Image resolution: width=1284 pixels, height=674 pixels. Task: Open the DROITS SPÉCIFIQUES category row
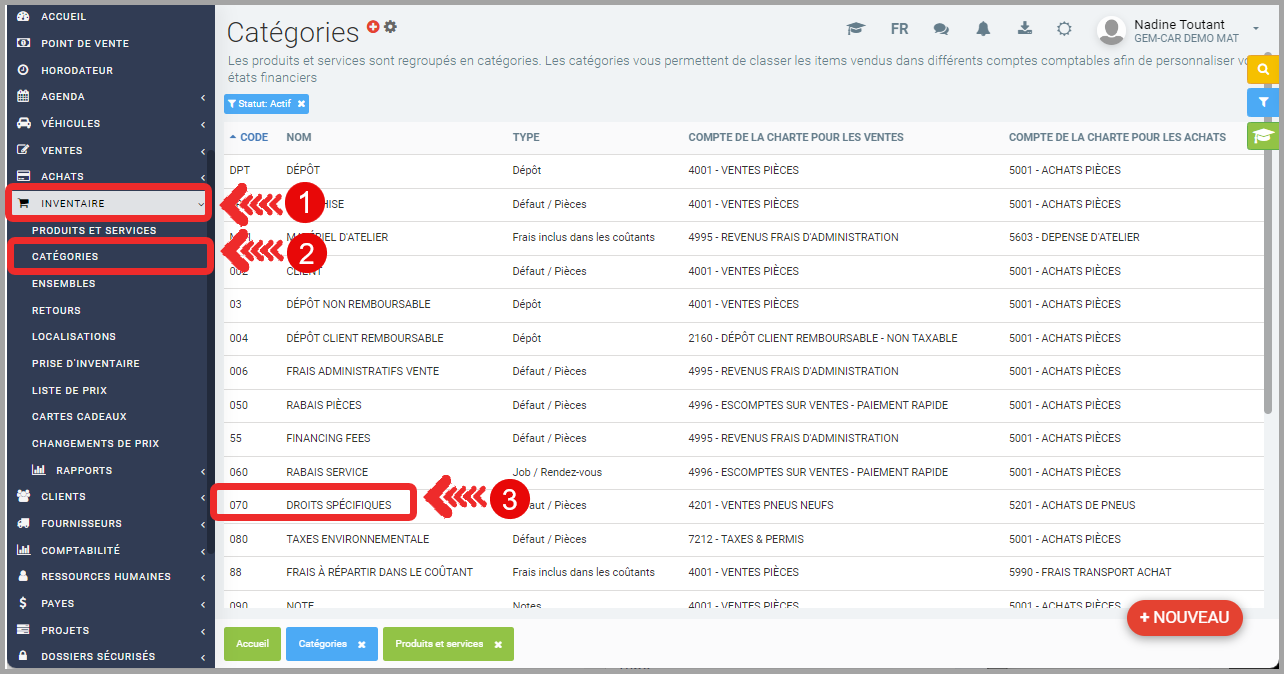[338, 505]
